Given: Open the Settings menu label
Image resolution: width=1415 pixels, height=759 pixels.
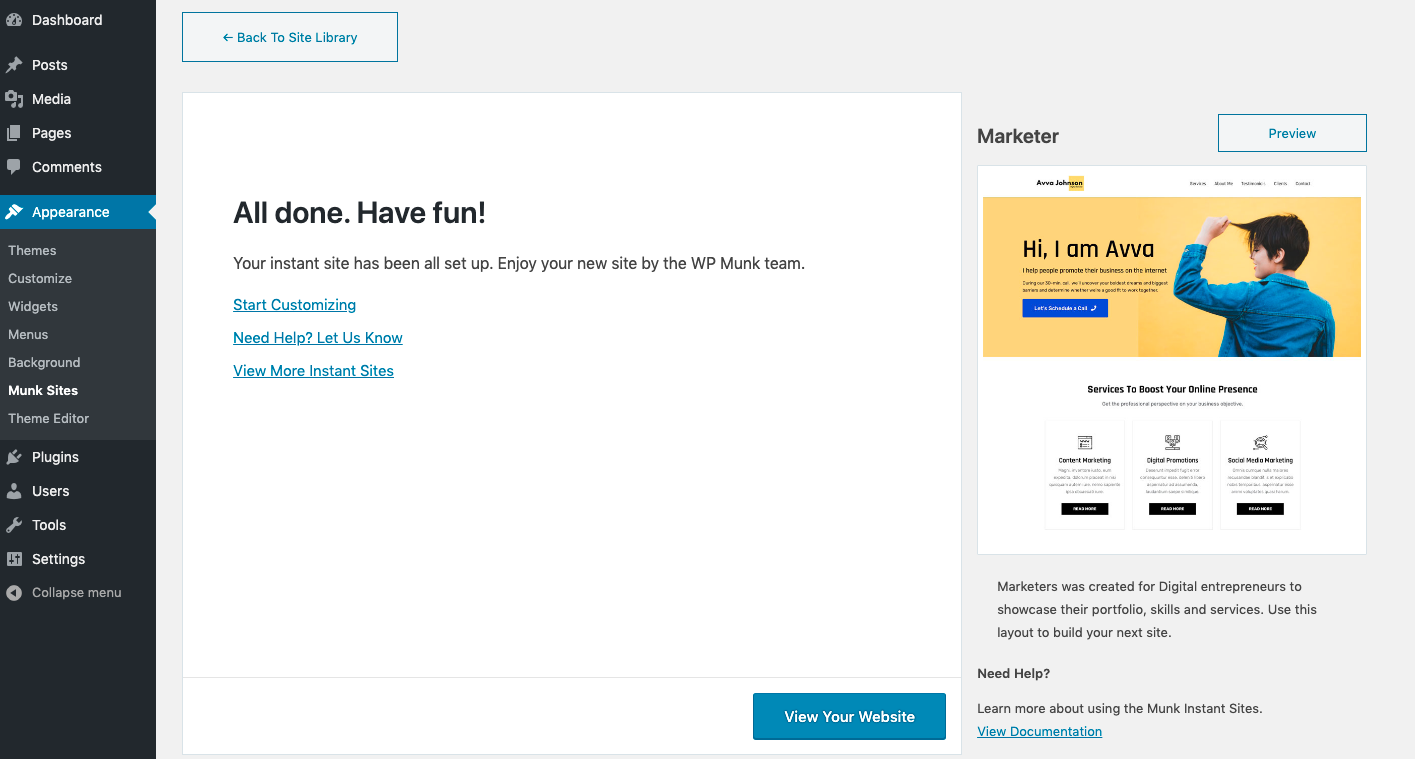Looking at the screenshot, I should click(59, 559).
